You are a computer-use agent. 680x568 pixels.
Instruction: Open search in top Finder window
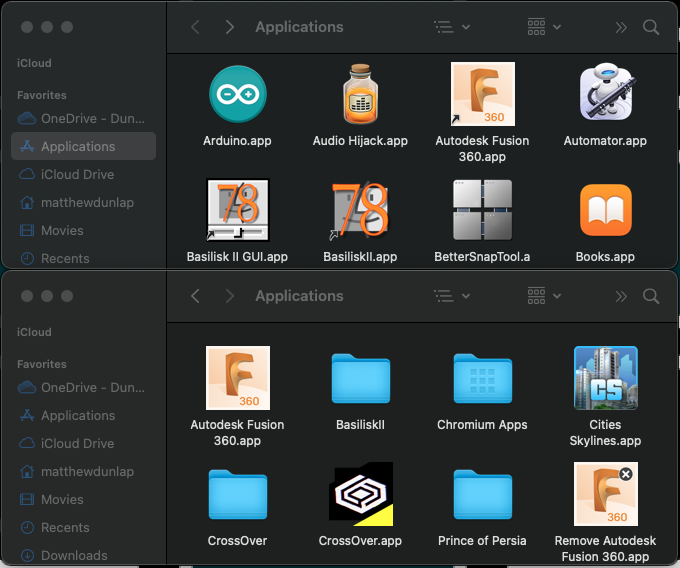tap(651, 27)
